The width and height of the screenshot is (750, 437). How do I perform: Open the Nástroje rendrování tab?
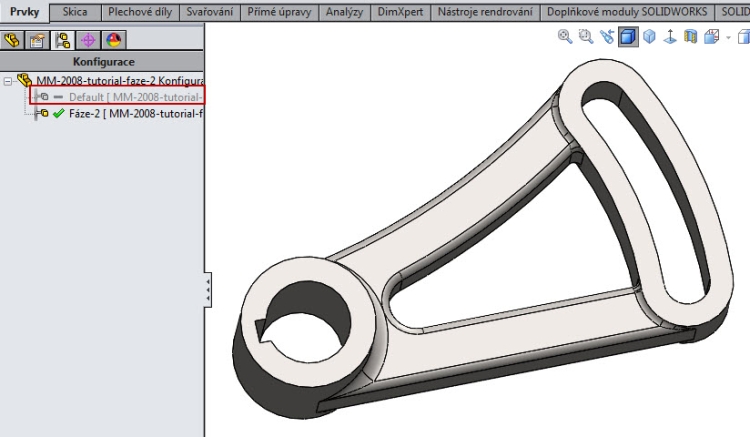485,12
